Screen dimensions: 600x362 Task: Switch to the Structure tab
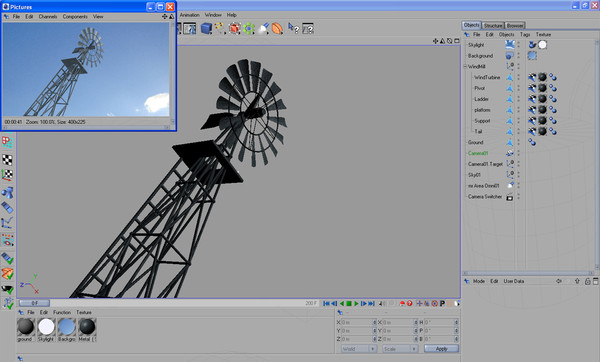[x=493, y=26]
